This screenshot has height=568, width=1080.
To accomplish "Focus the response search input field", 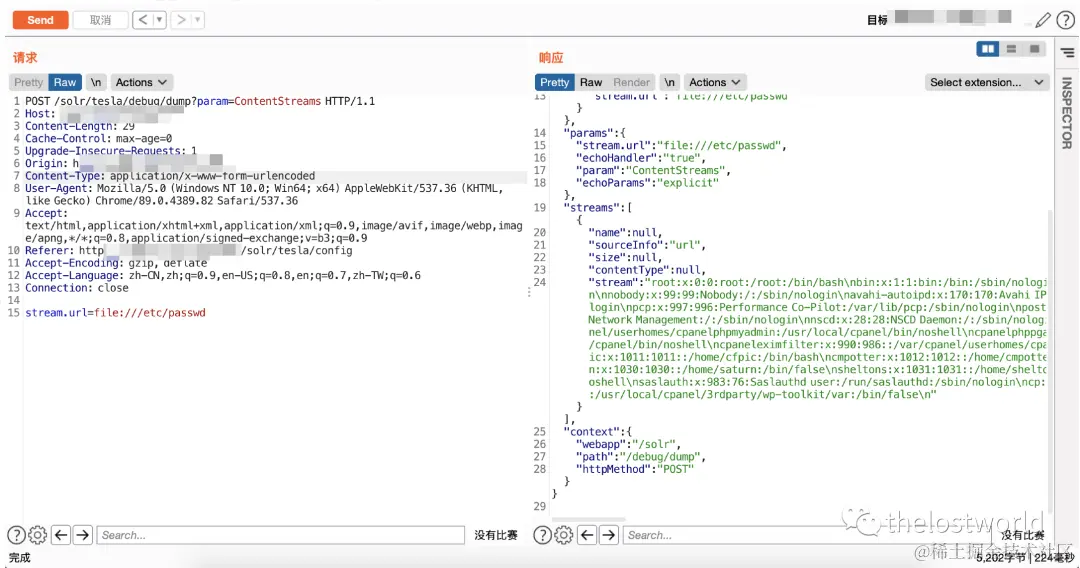I will 806,535.
